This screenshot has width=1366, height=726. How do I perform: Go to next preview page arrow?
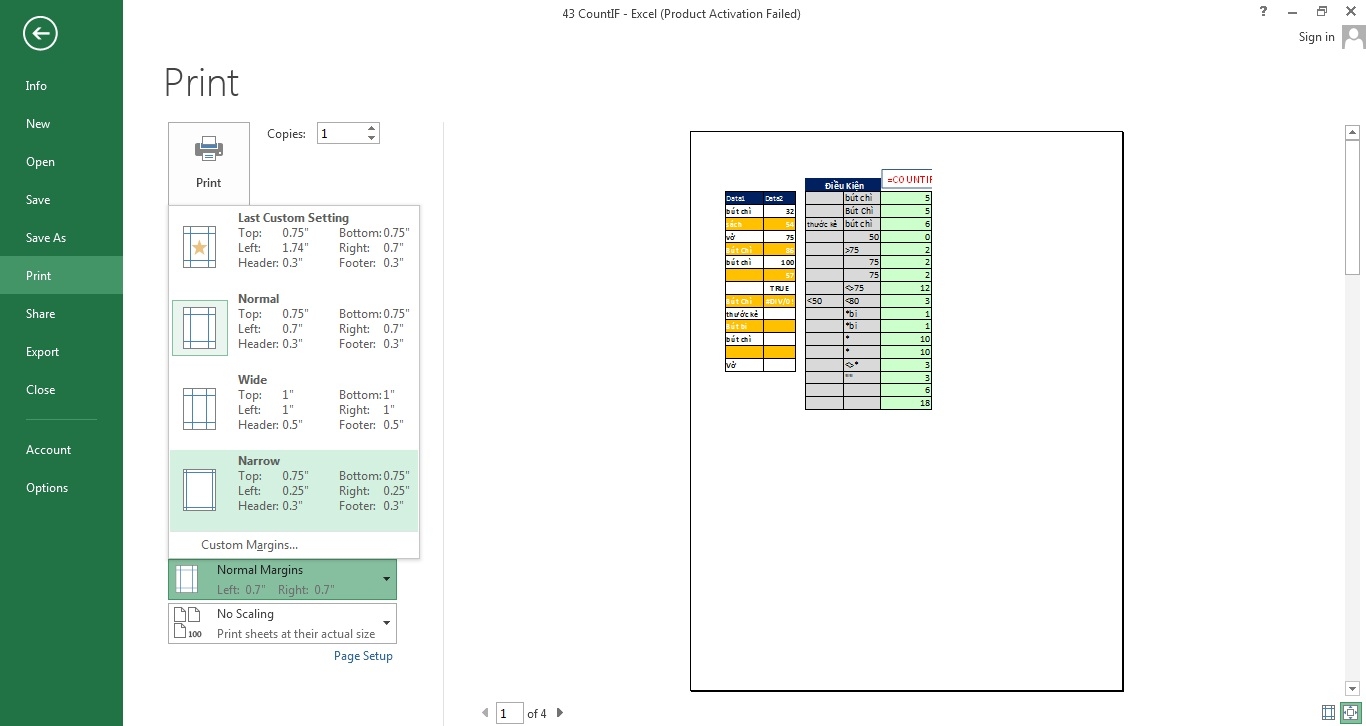(x=560, y=713)
